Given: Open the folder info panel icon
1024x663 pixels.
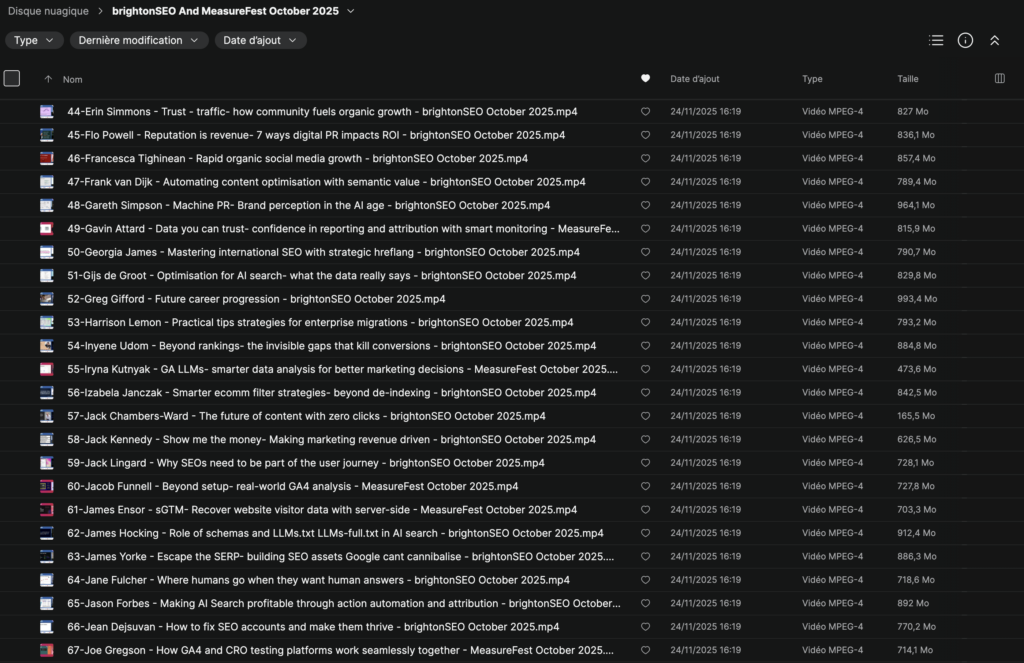Looking at the screenshot, I should [x=965, y=41].
